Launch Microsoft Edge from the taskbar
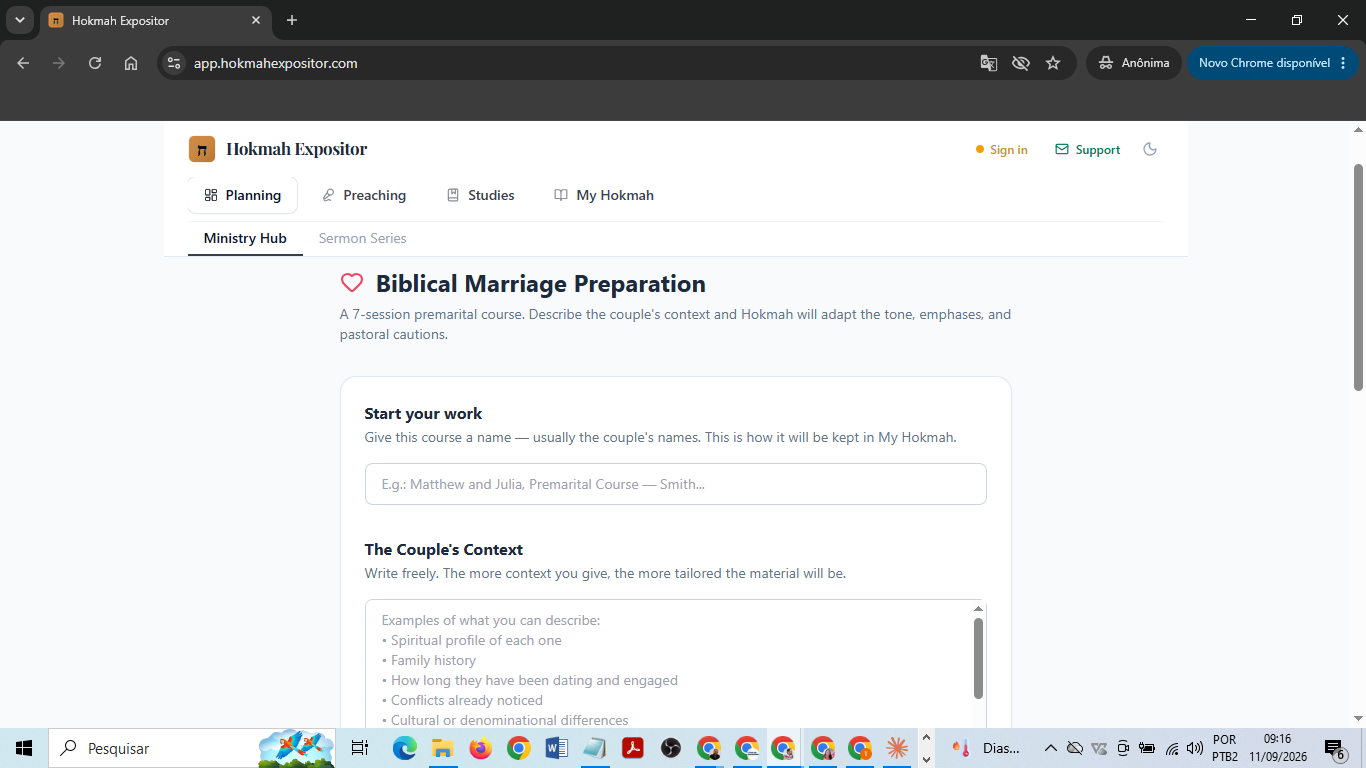This screenshot has height=768, width=1366. pyautogui.click(x=405, y=748)
